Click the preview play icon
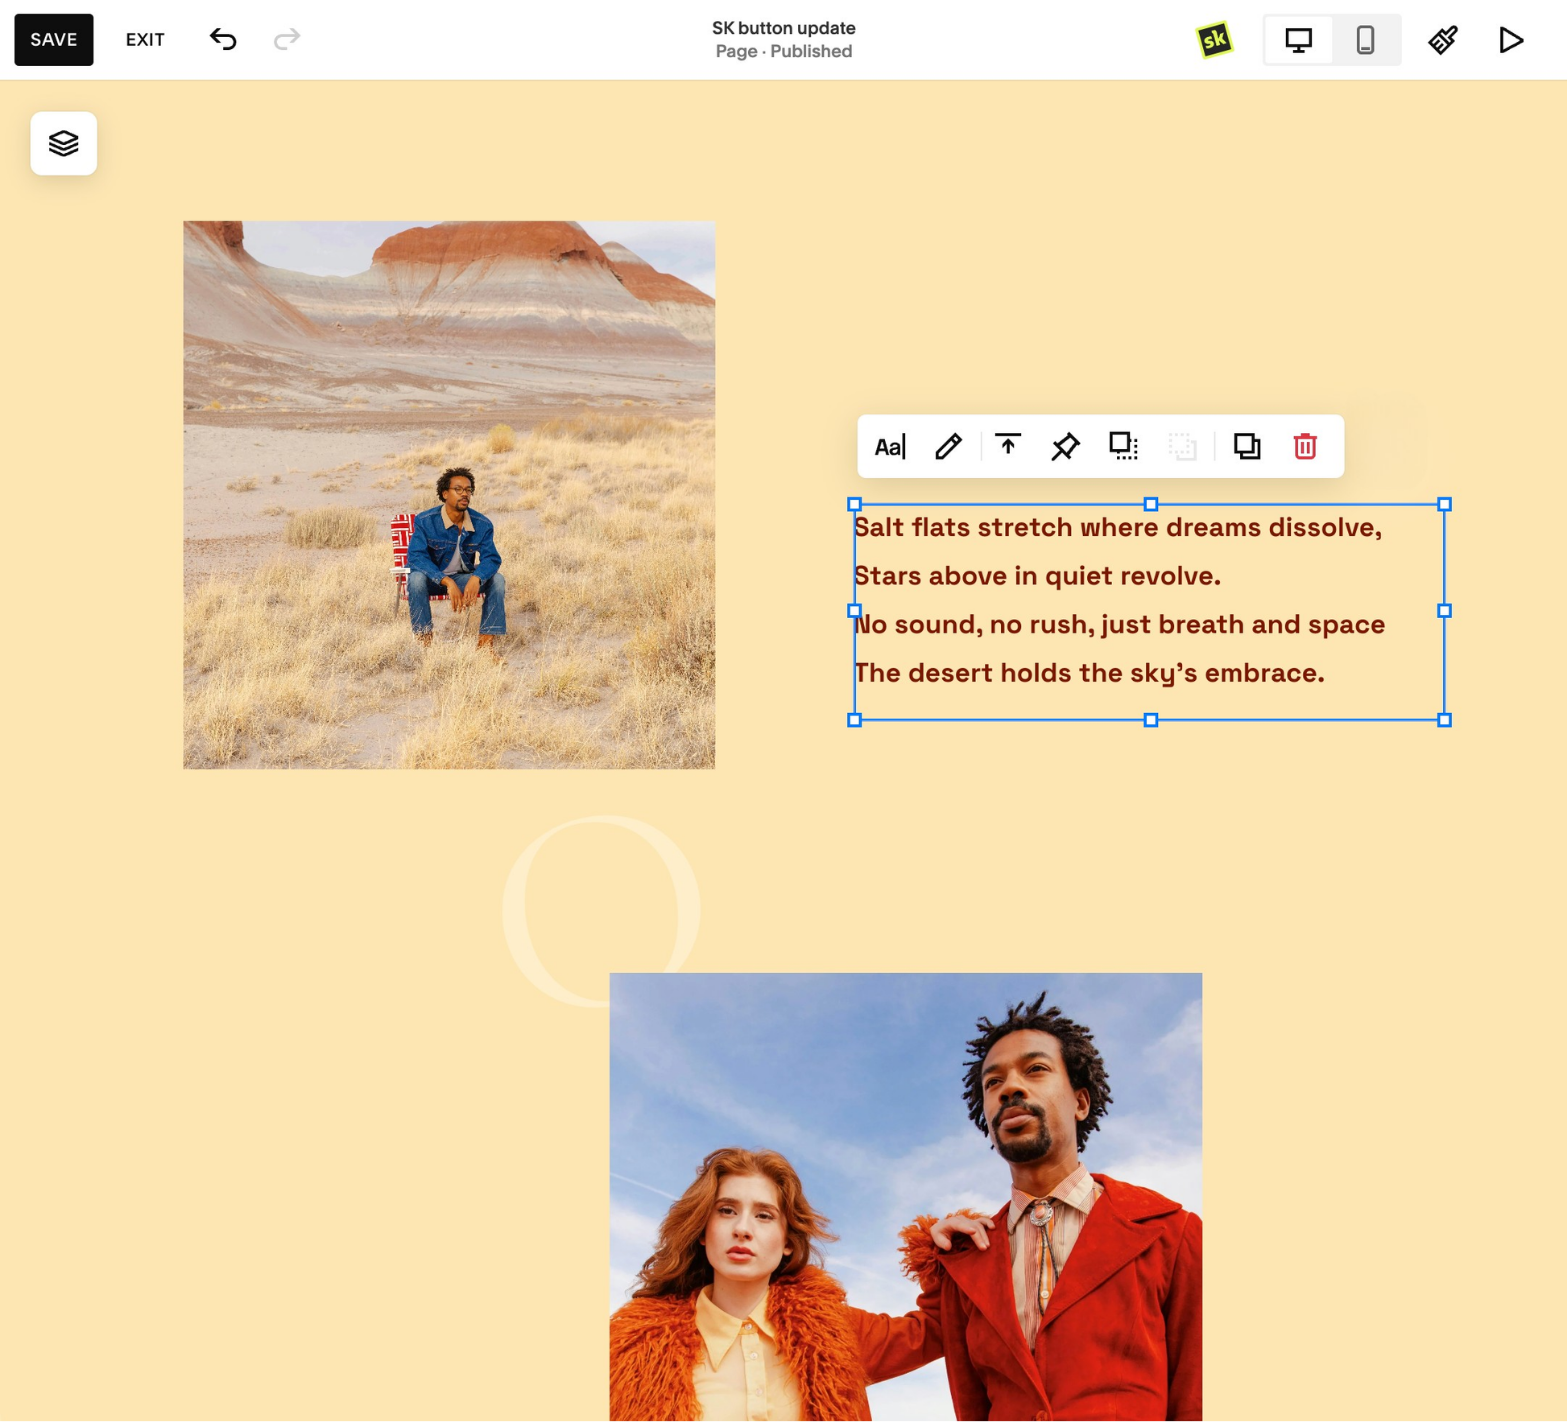Screen dimensions: 1567x1423 (x=1511, y=40)
